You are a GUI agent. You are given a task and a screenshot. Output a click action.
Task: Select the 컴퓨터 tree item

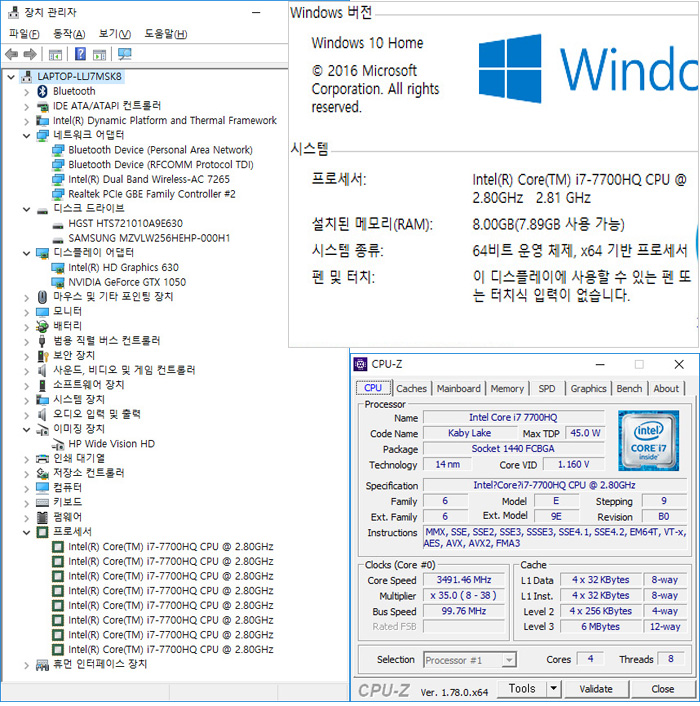click(68, 488)
